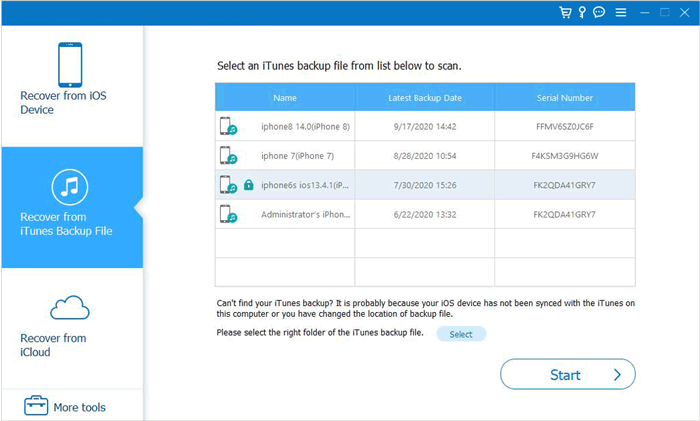700x421 pixels.
Task: Minimize the application window
Action: click(x=644, y=13)
